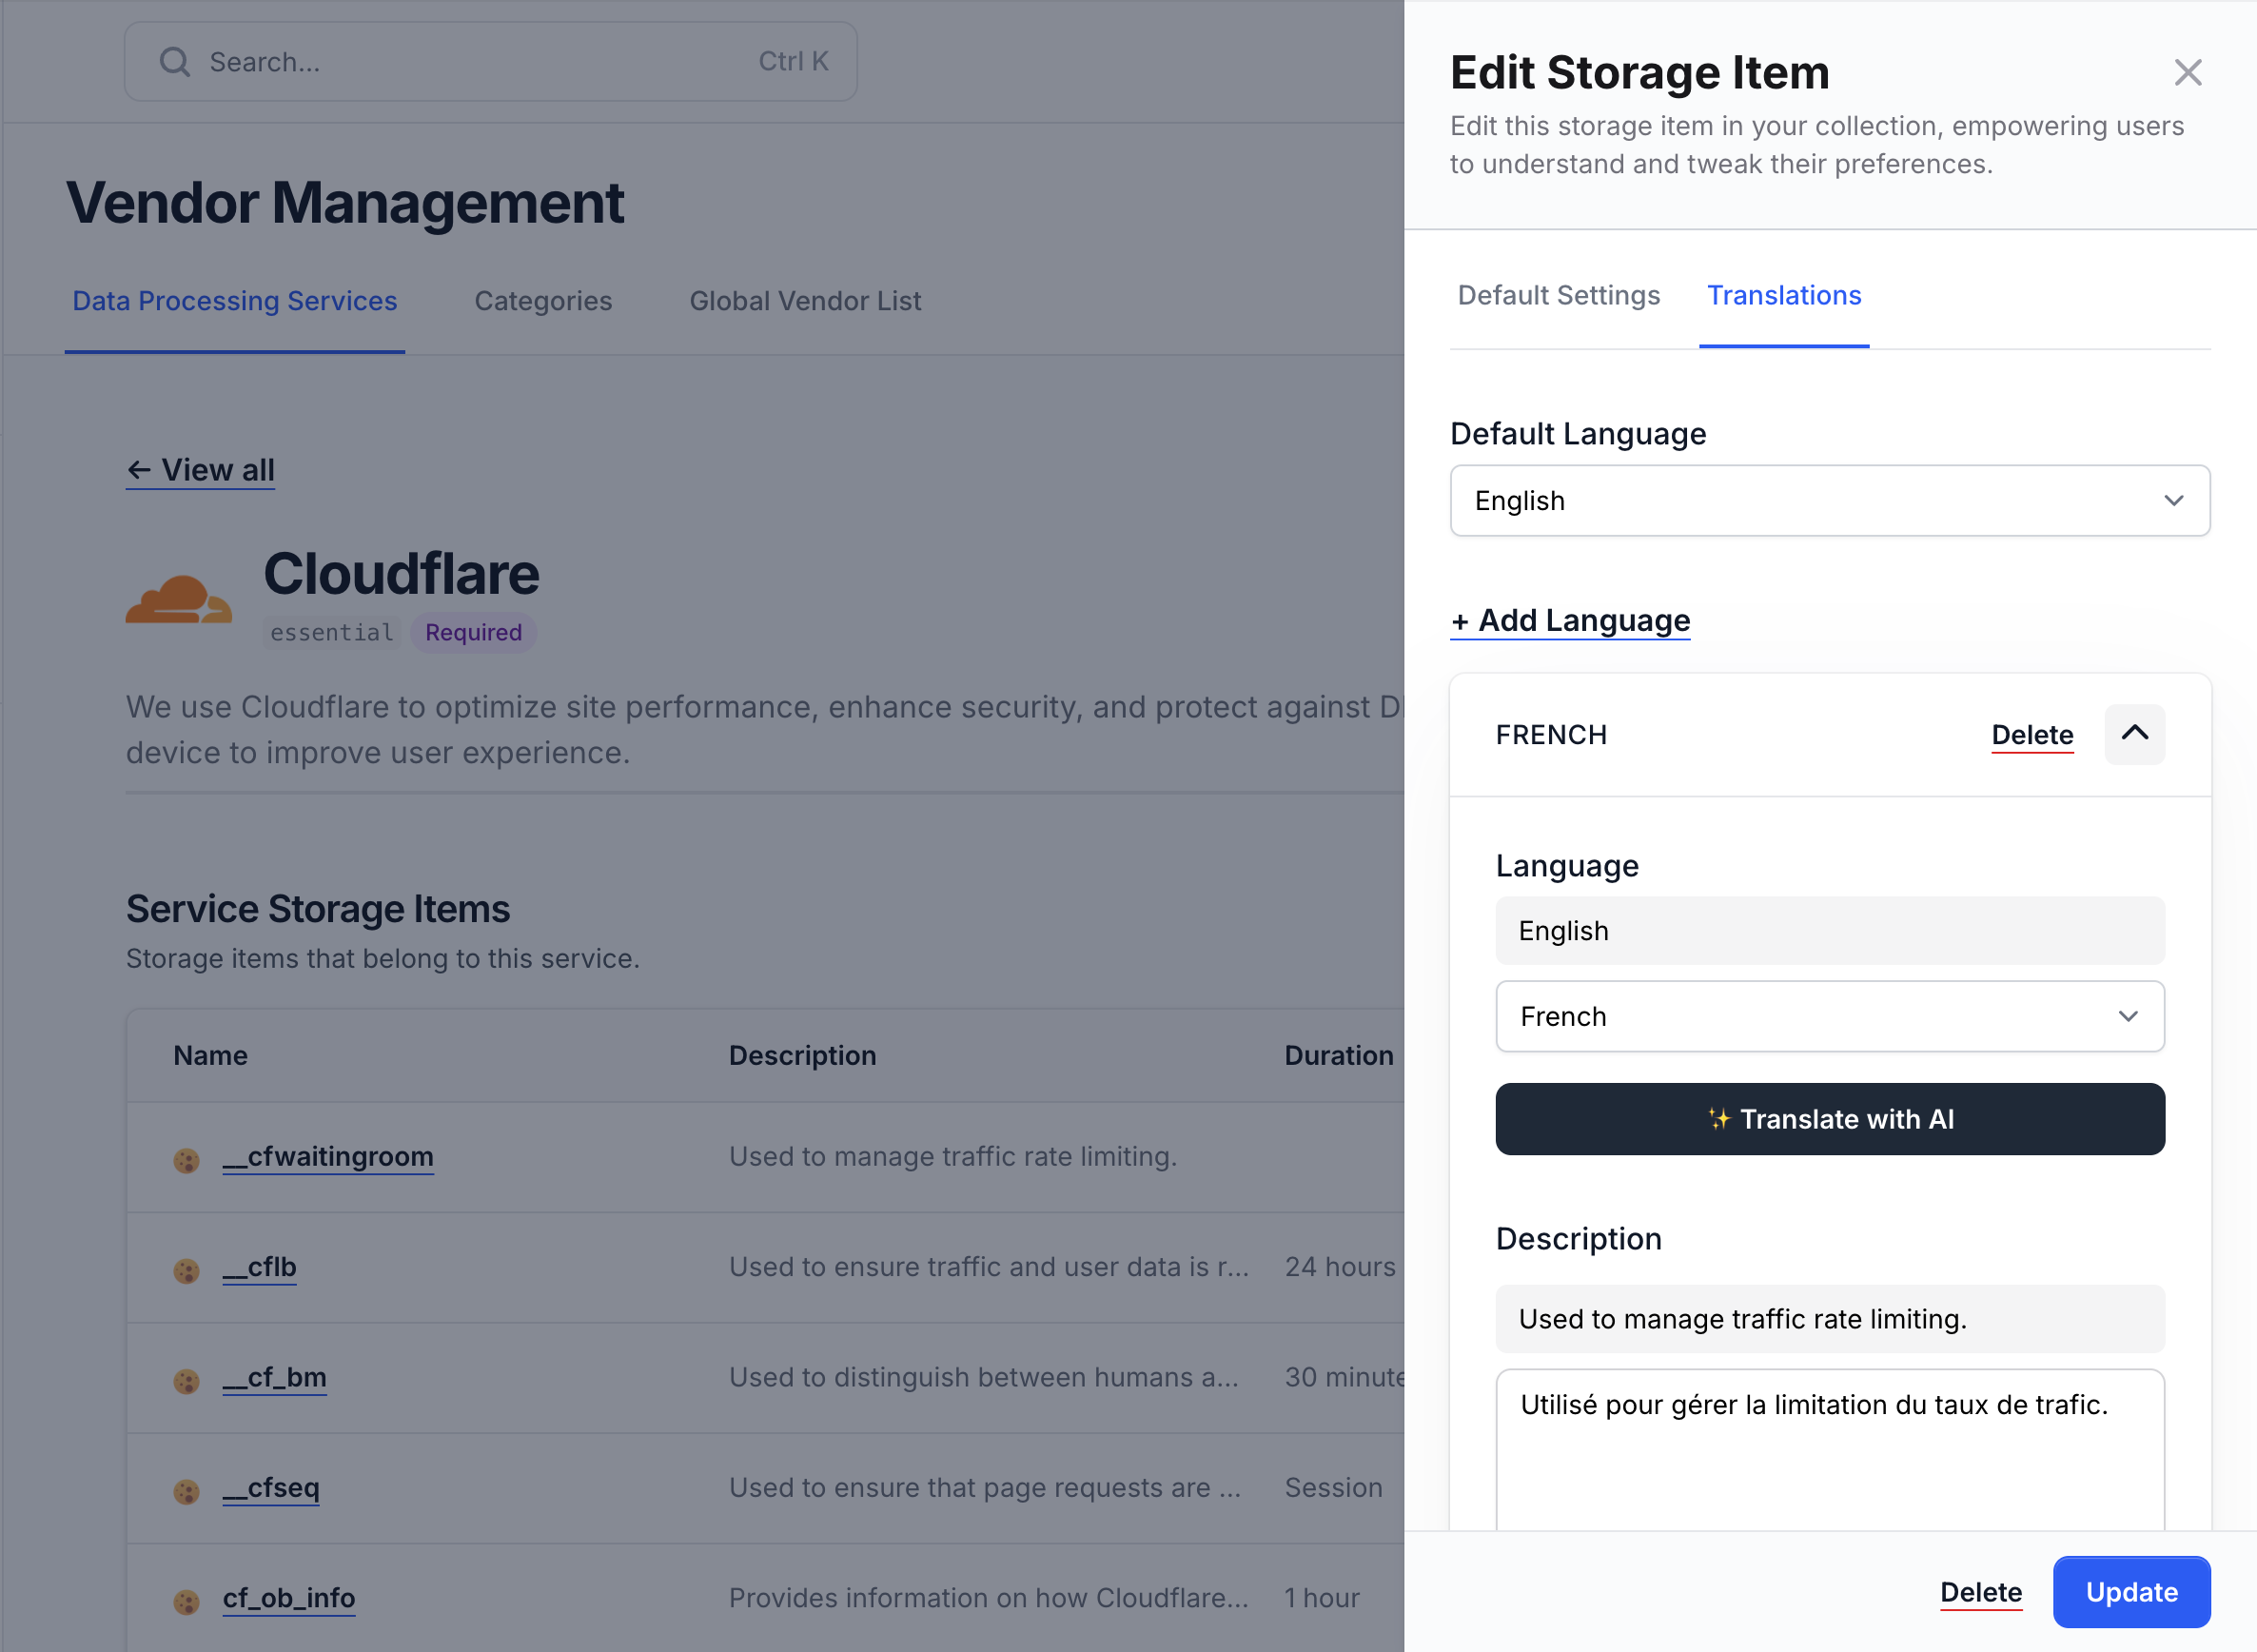Click cookie icon beside __cflb
This screenshot has width=2257, height=1652.
pos(186,1270)
